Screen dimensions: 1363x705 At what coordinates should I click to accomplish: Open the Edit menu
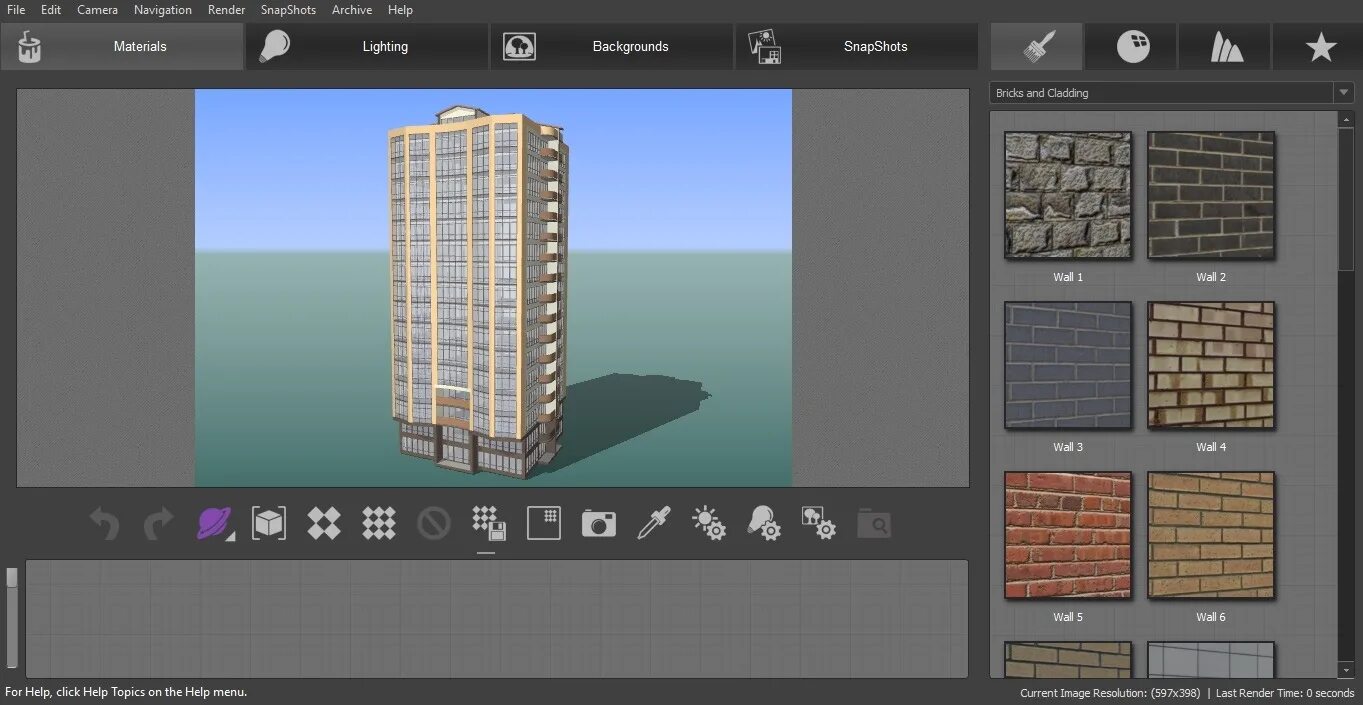pyautogui.click(x=51, y=10)
